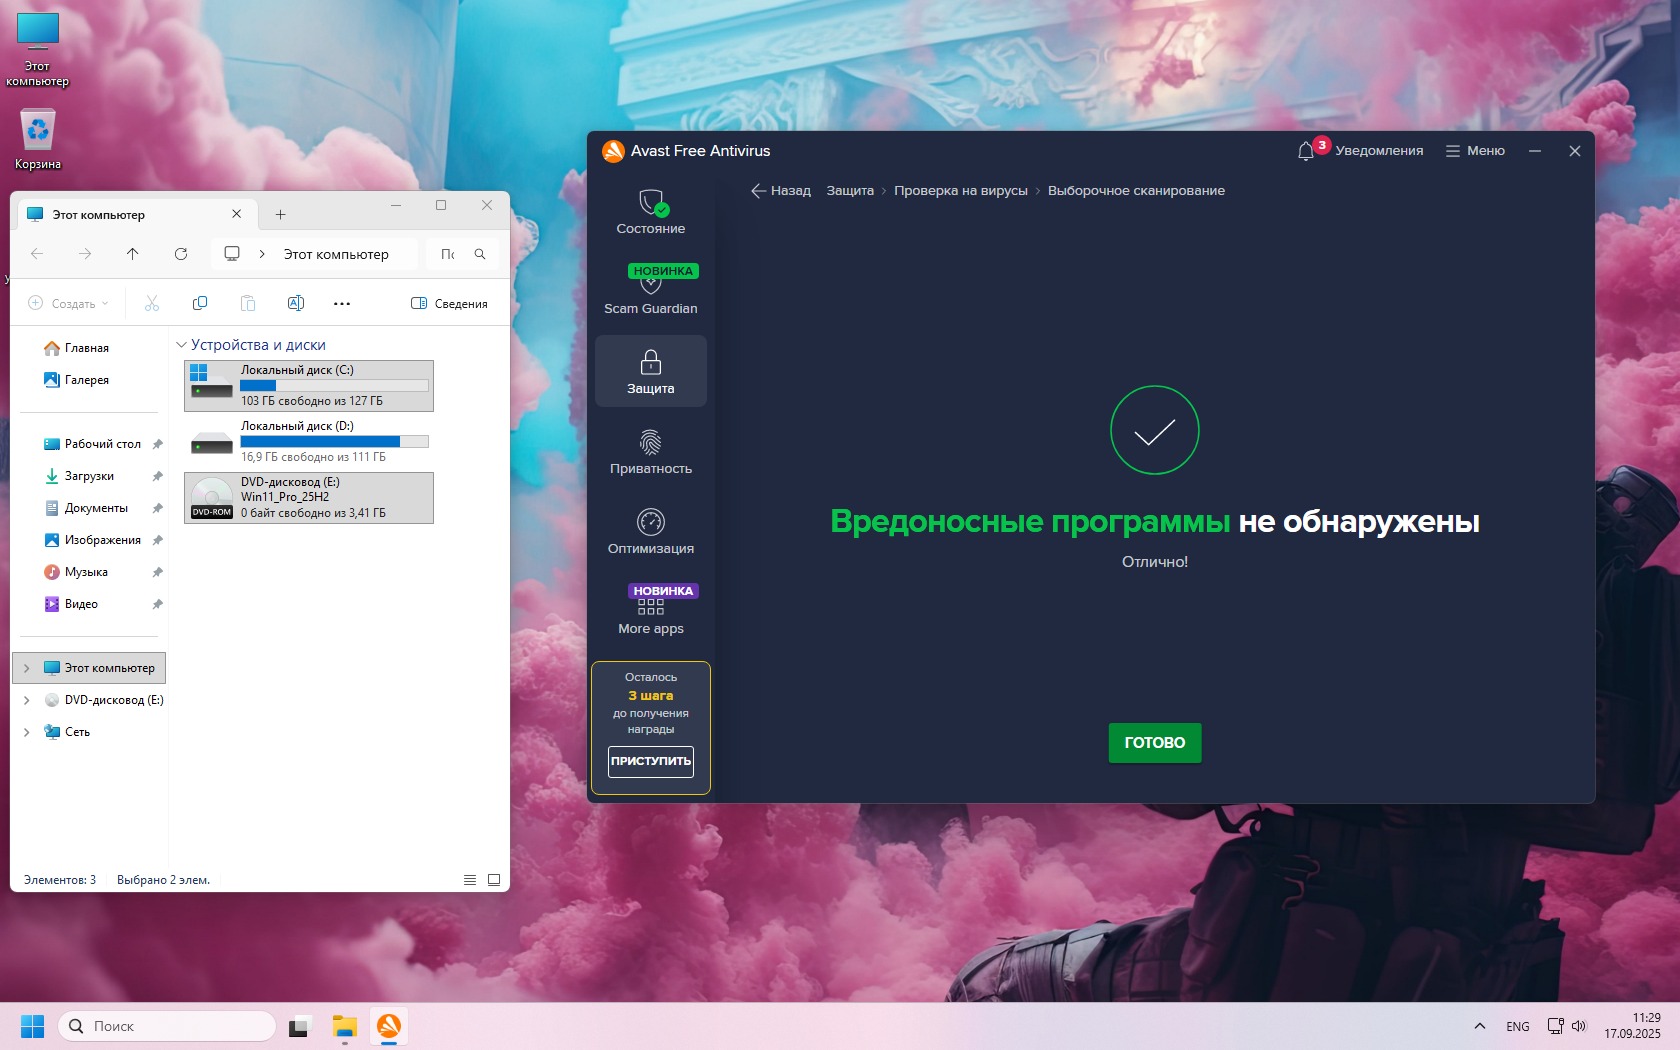Click the Explorer search box
The width and height of the screenshot is (1680, 1050).
coord(462,254)
